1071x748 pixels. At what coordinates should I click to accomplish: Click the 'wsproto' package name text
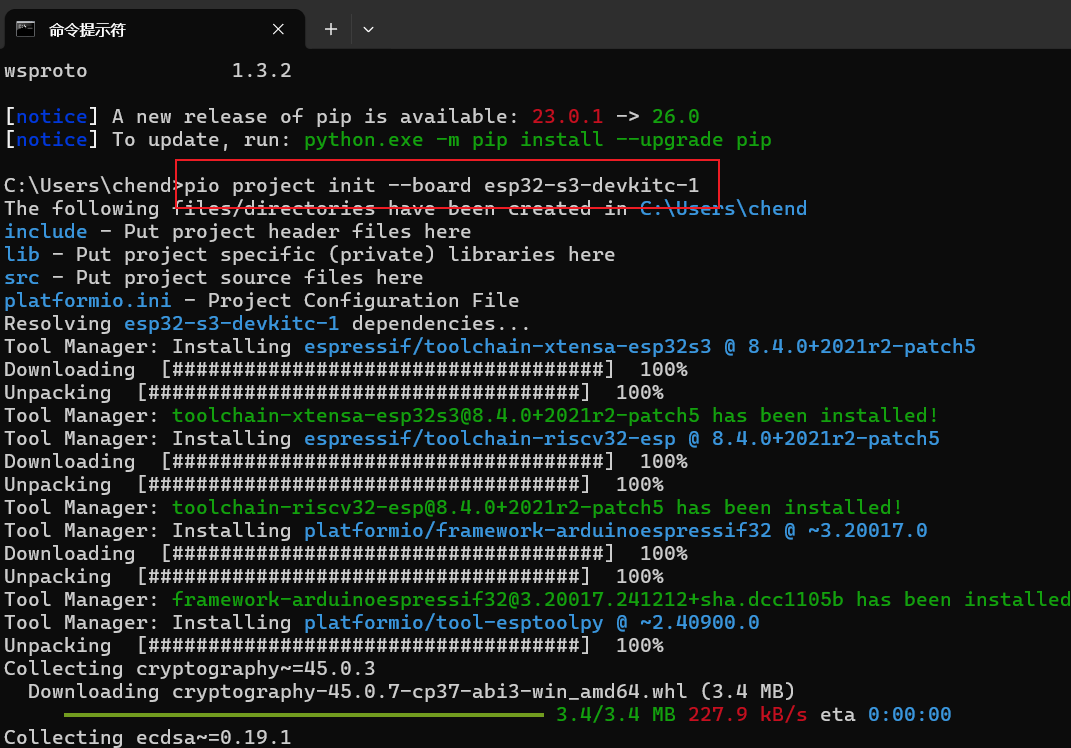[46, 71]
